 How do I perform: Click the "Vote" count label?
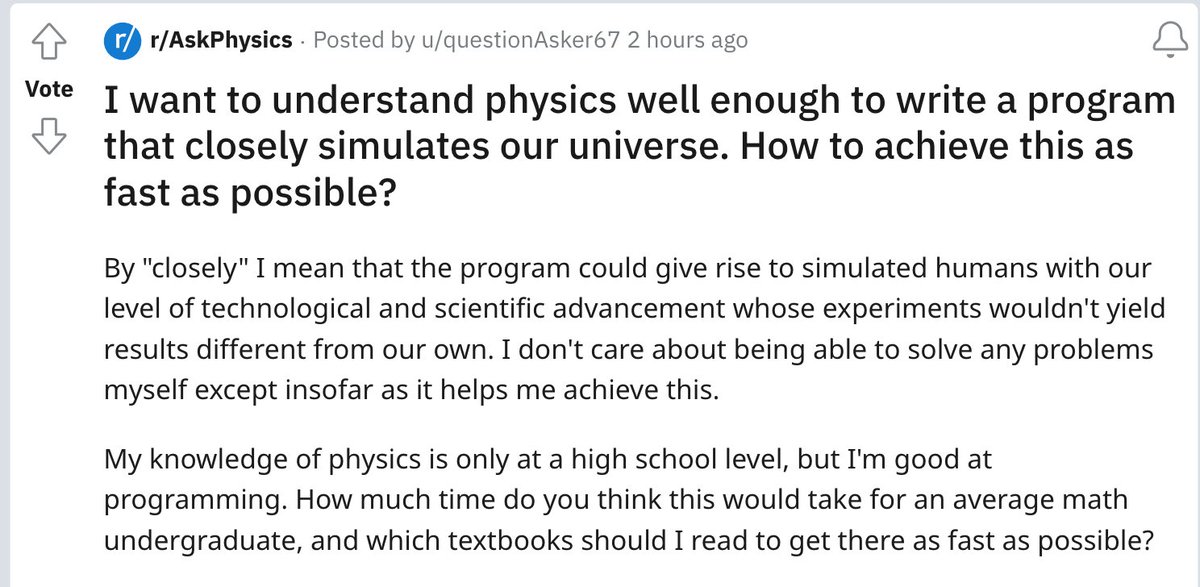tap(49, 89)
